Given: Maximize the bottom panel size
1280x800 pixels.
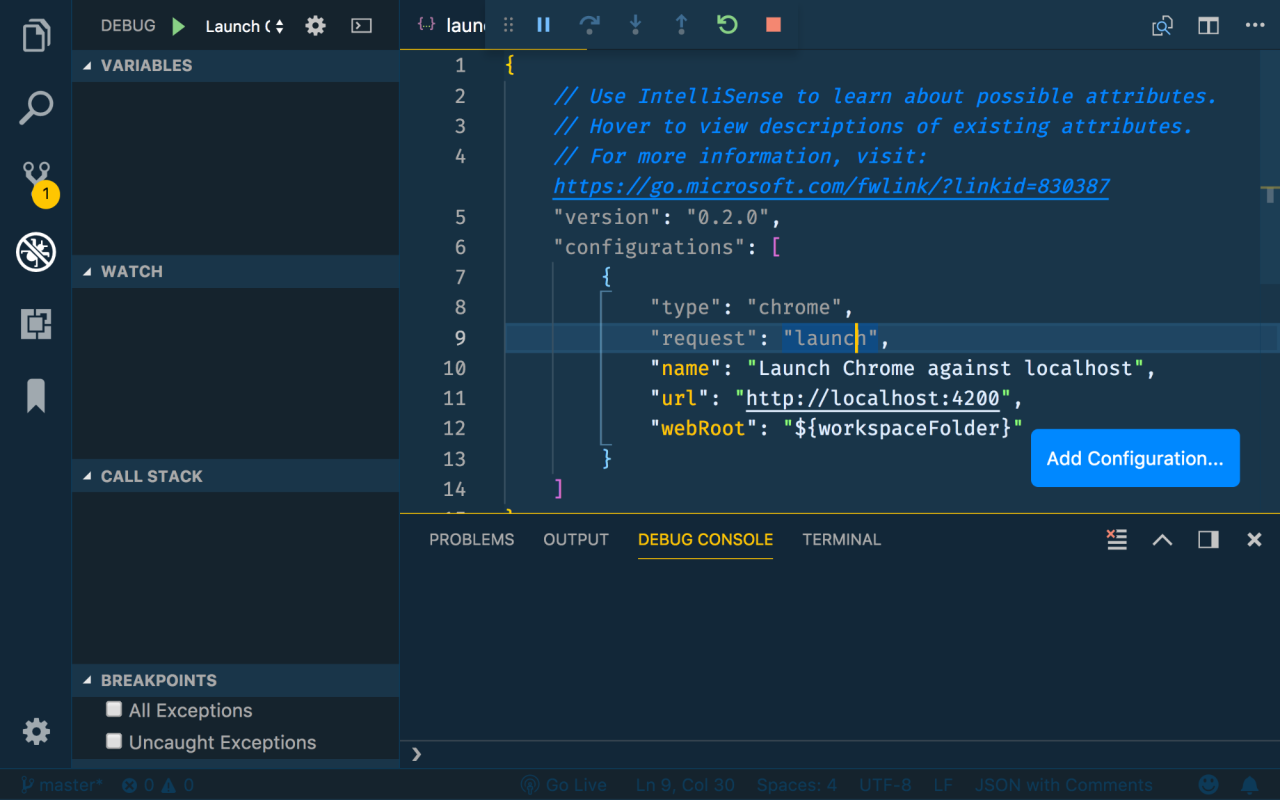Looking at the screenshot, I should pyautogui.click(x=1161, y=539).
